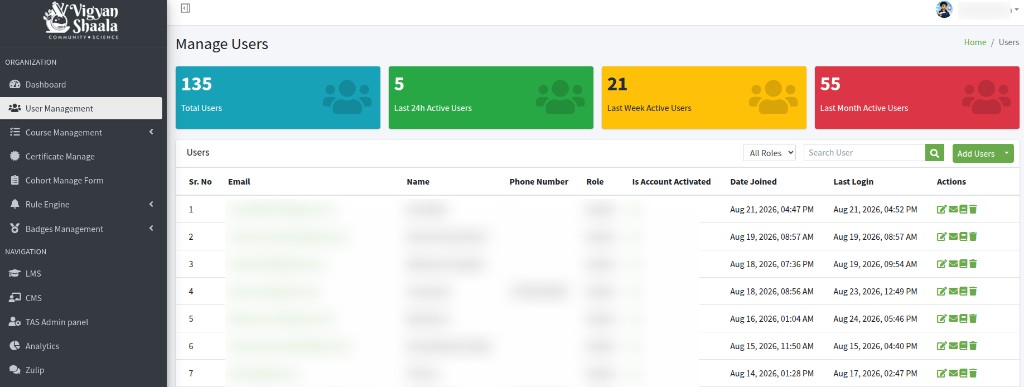Open the user account menu caret
Viewport: 1024px width, 387px height.
pyautogui.click(x=1017, y=10)
